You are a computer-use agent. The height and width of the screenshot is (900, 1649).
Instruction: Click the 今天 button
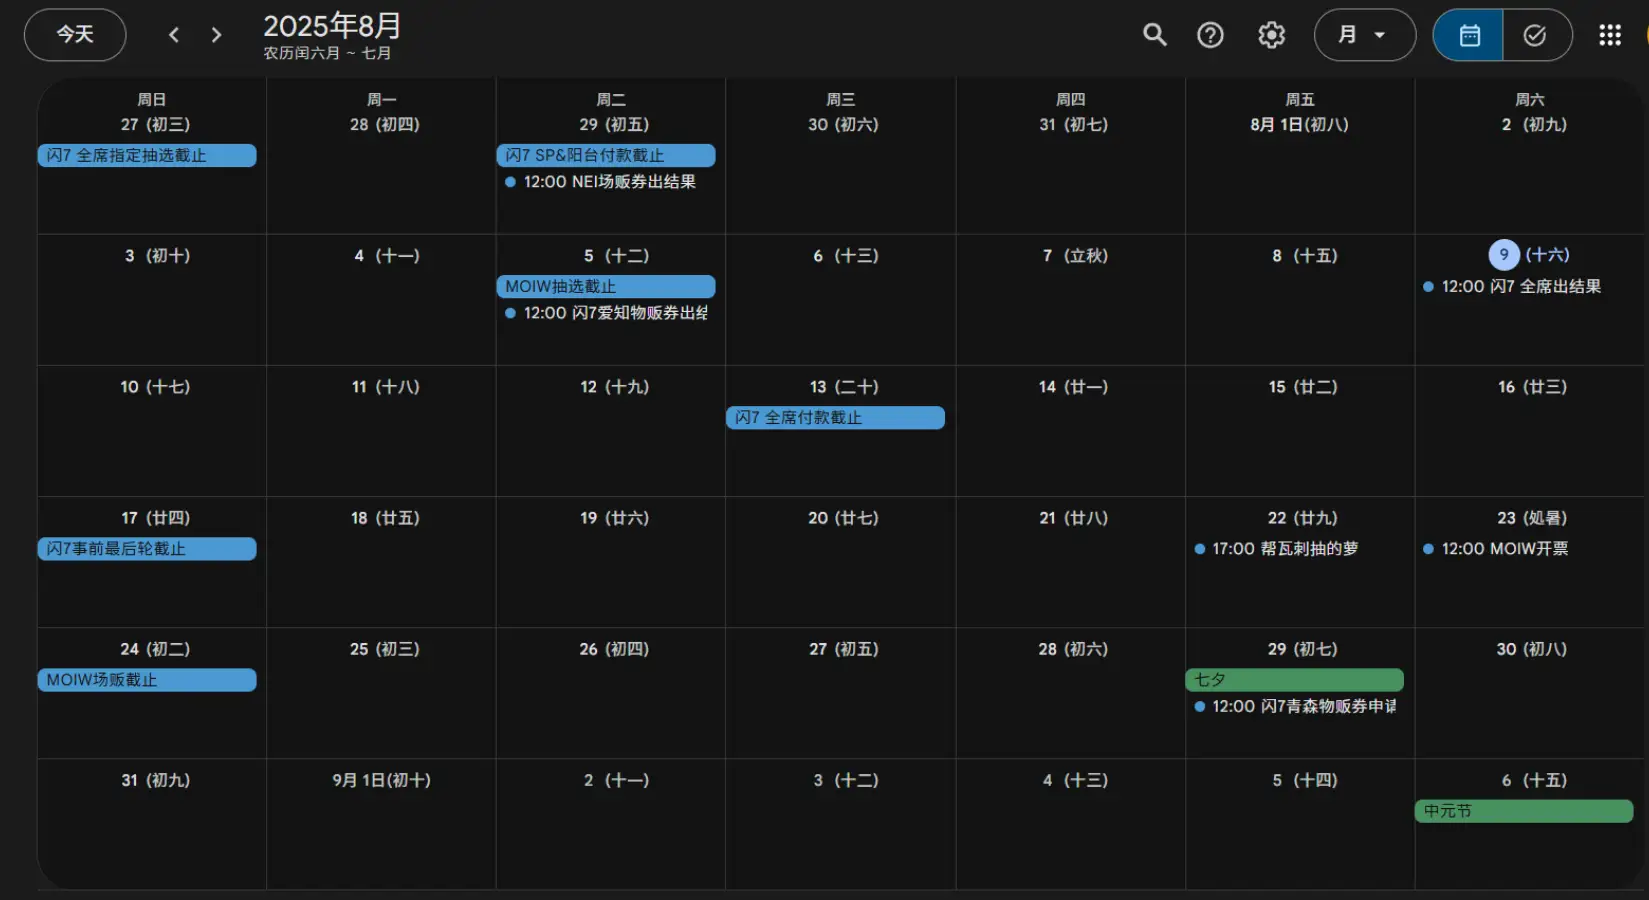click(75, 35)
